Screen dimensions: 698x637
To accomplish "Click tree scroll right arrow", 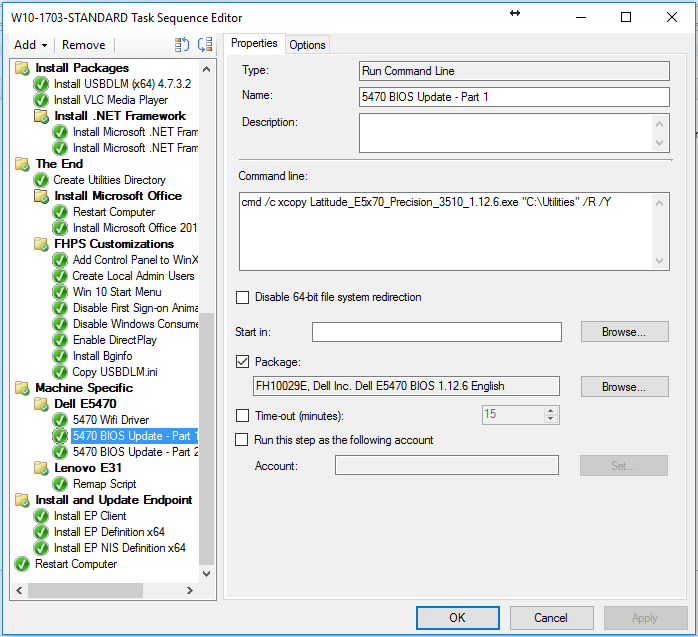I will 190,591.
